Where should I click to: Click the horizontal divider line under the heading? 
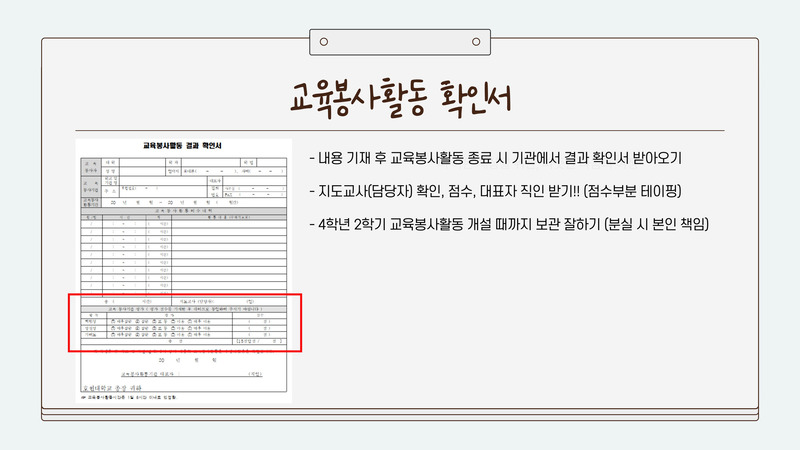[x=400, y=131]
